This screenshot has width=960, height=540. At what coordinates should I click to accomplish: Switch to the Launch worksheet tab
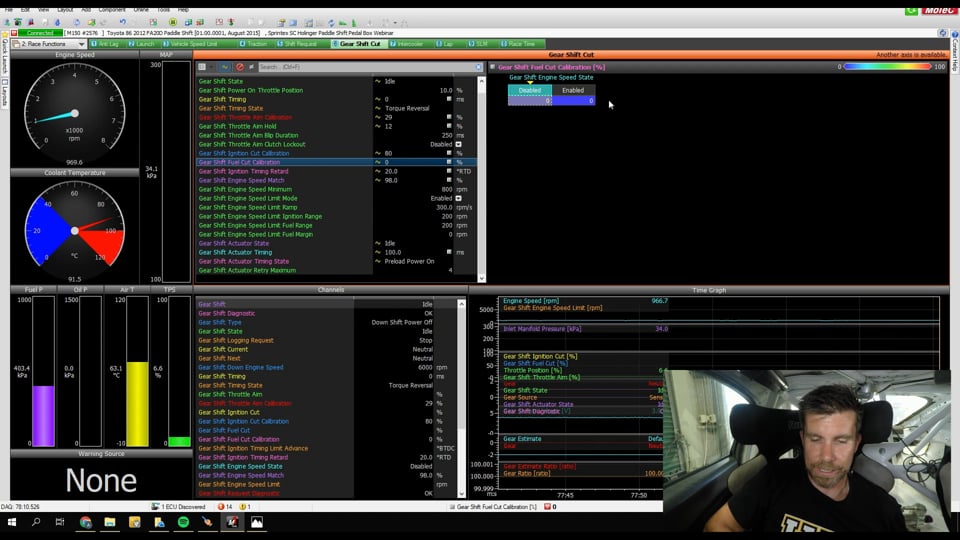coord(141,44)
